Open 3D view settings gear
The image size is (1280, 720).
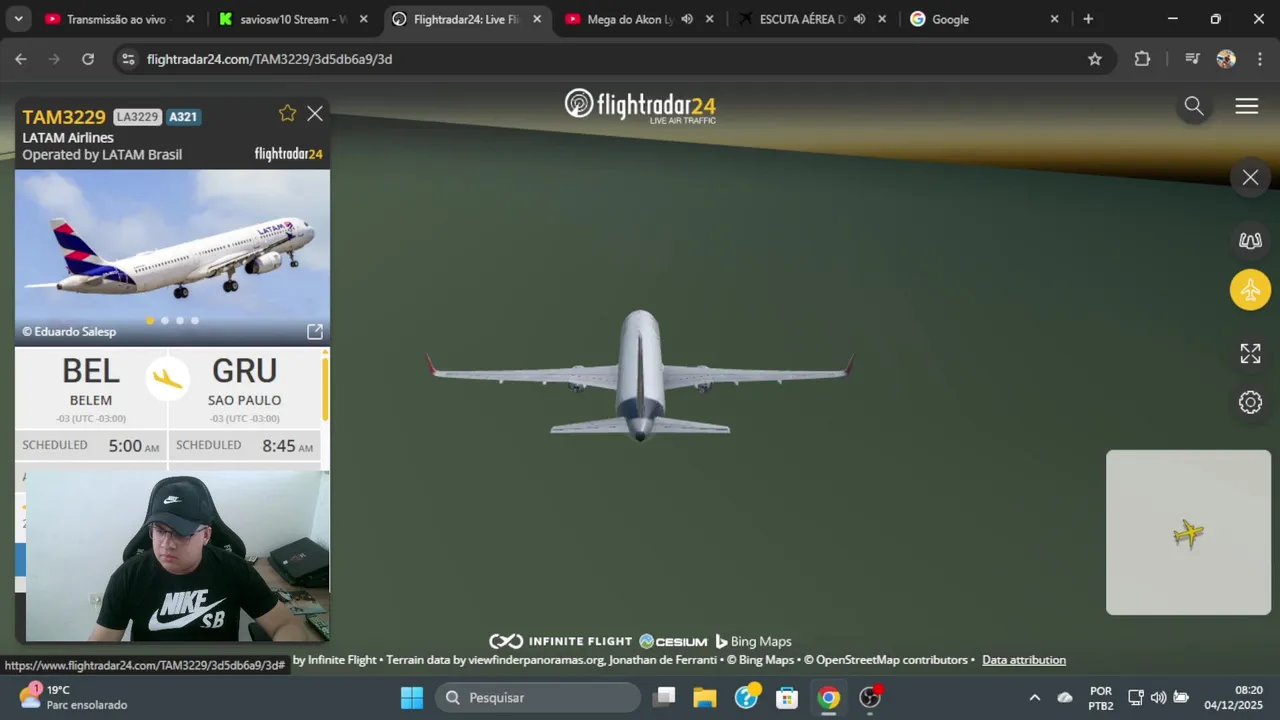pyautogui.click(x=1250, y=402)
